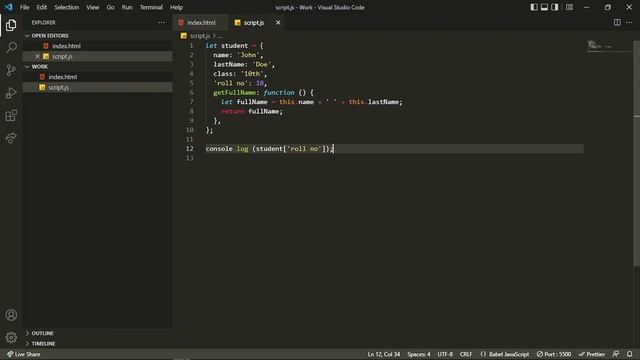Screen dimensions: 640x360
Task: Click line number 6 in gutter
Action: [x=191, y=92]
